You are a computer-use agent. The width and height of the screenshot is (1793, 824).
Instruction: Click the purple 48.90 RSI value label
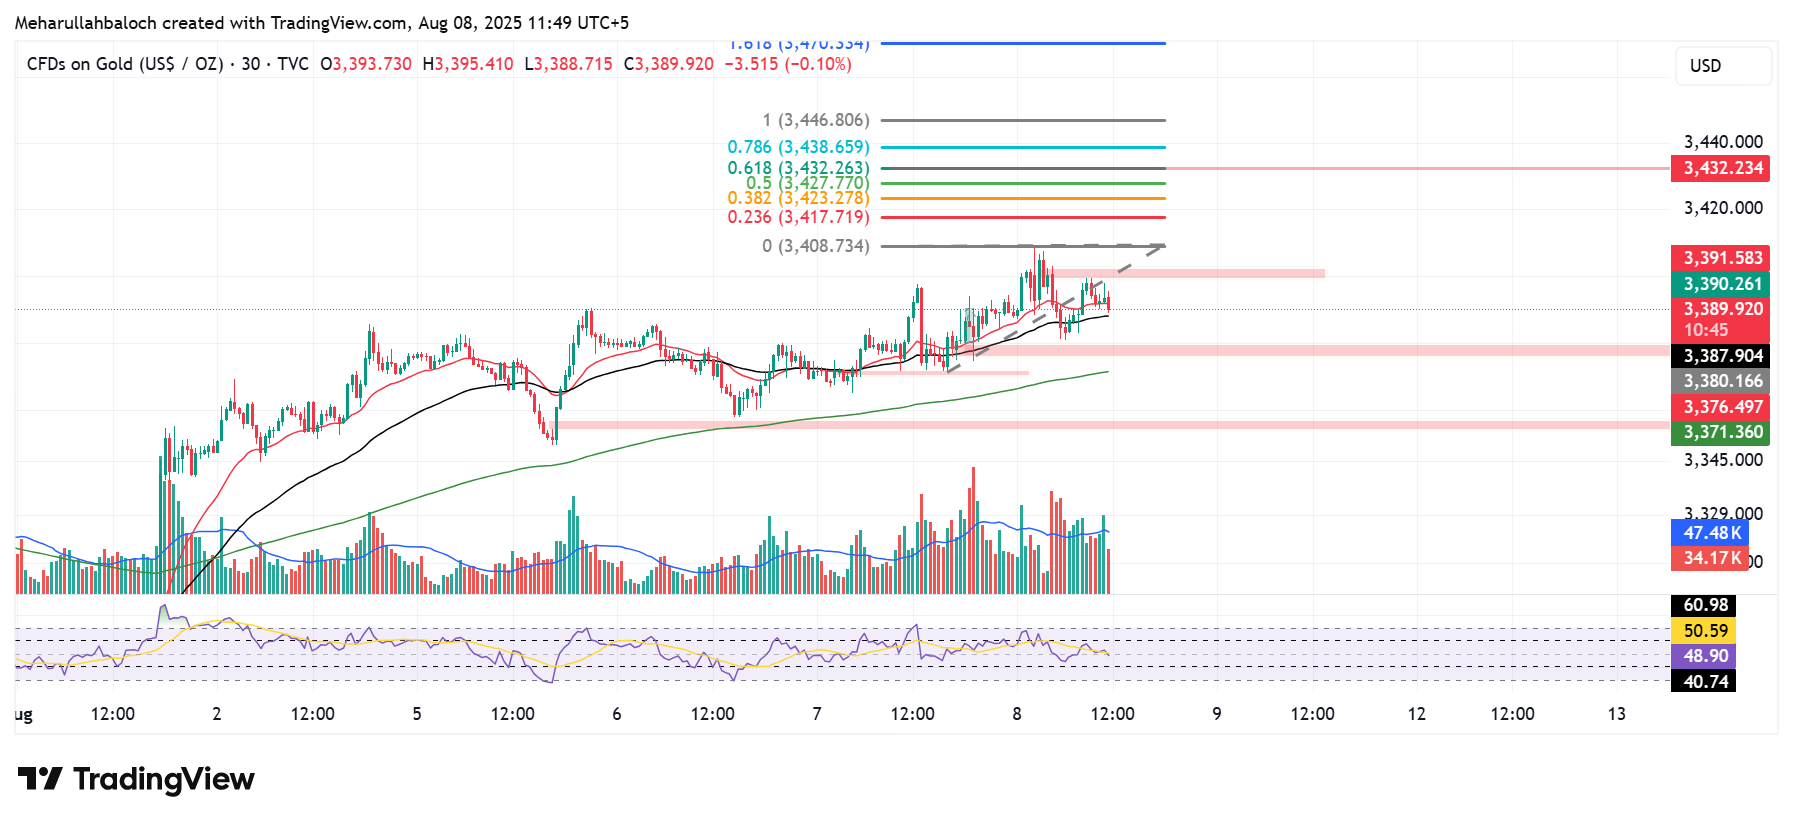pos(1704,656)
